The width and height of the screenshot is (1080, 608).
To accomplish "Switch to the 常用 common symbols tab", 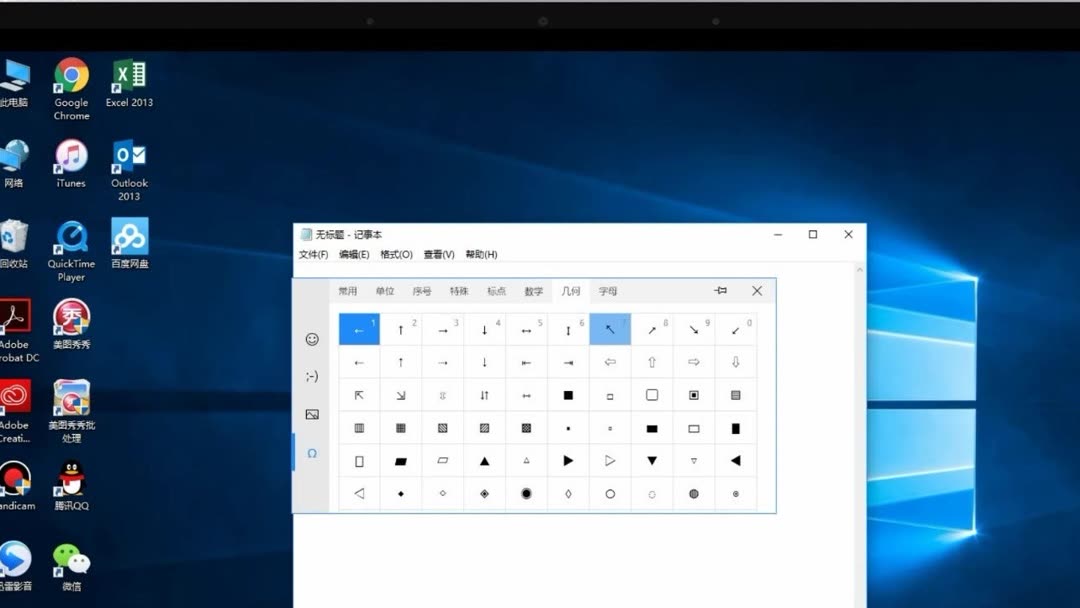I will tap(347, 291).
